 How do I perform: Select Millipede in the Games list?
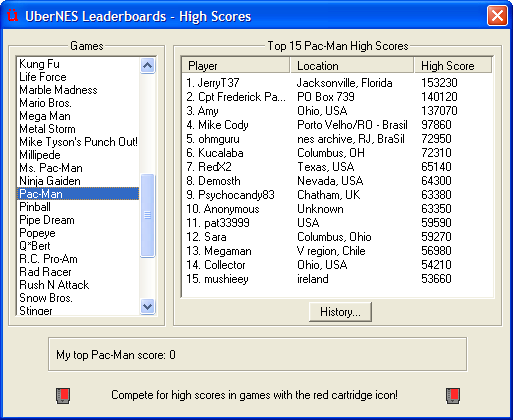pyautogui.click(x=78, y=155)
